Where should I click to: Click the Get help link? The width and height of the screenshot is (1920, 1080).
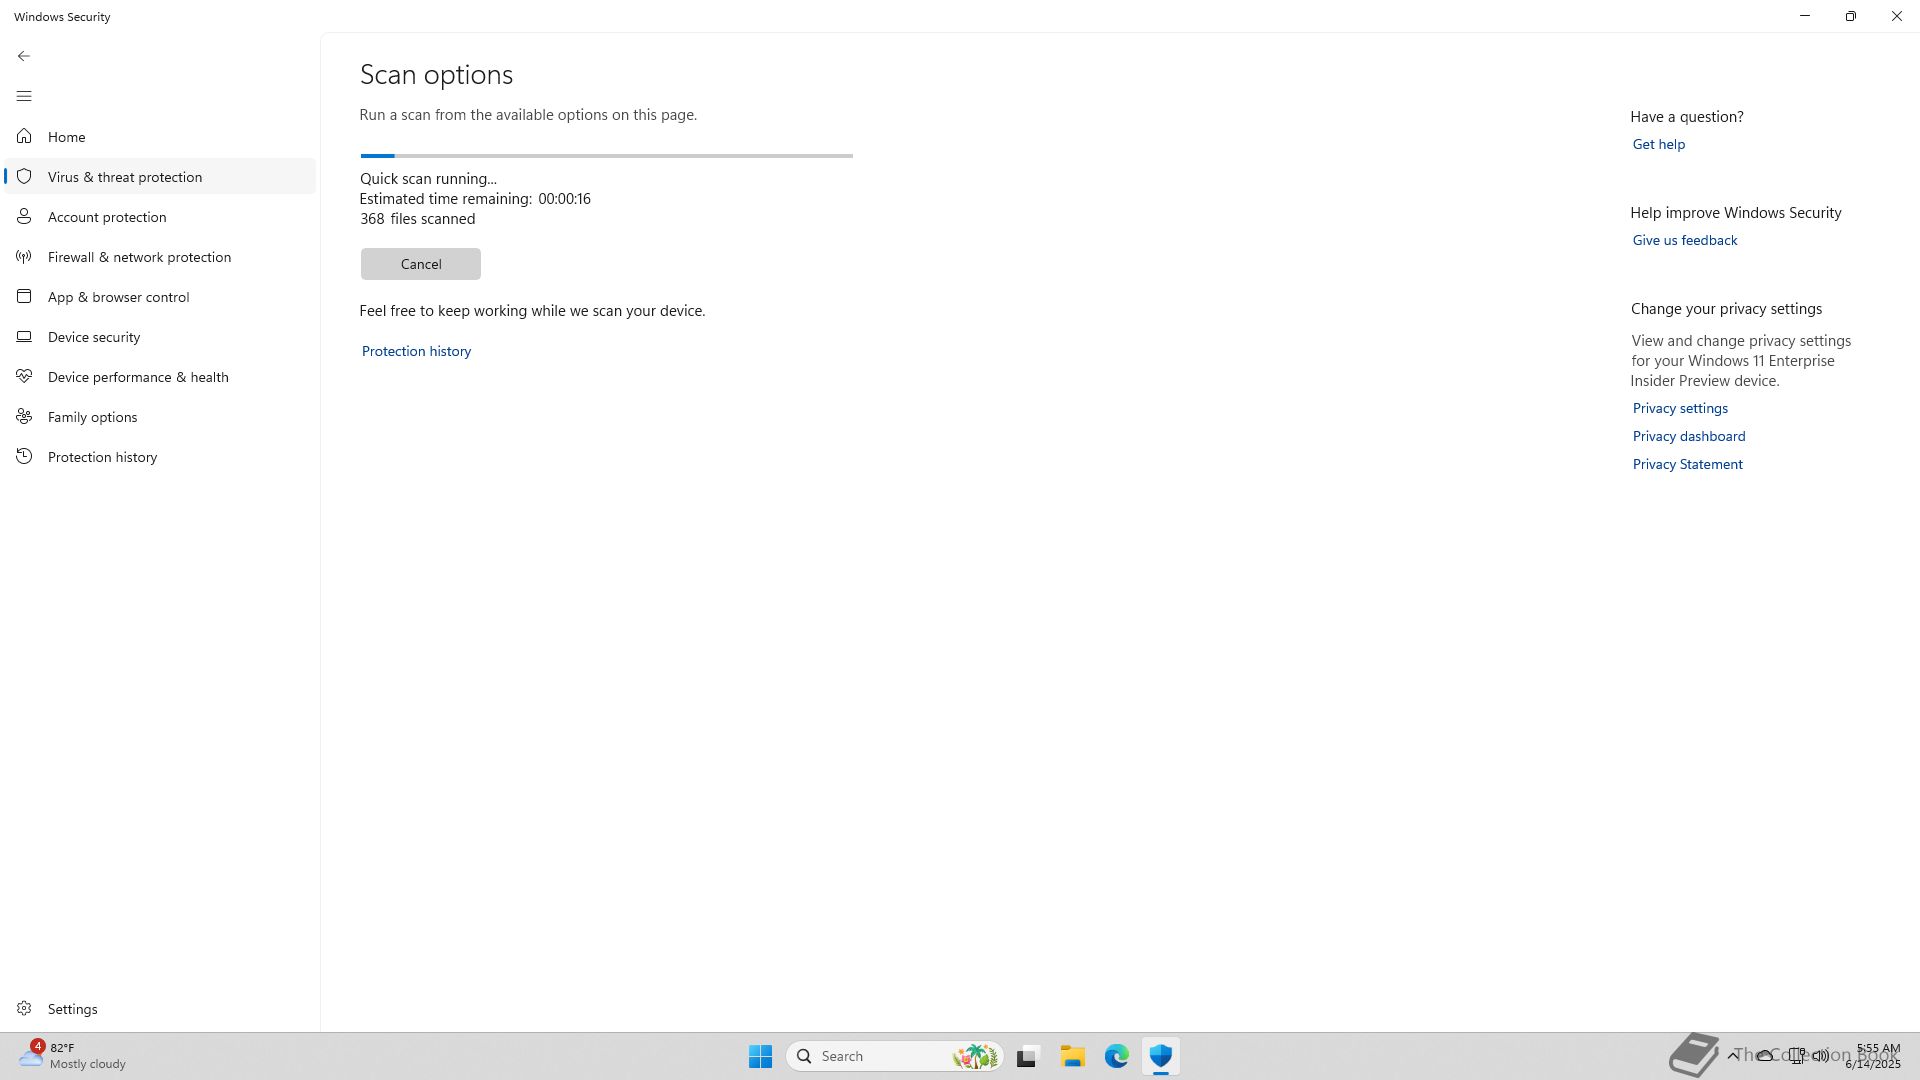pos(1658,144)
